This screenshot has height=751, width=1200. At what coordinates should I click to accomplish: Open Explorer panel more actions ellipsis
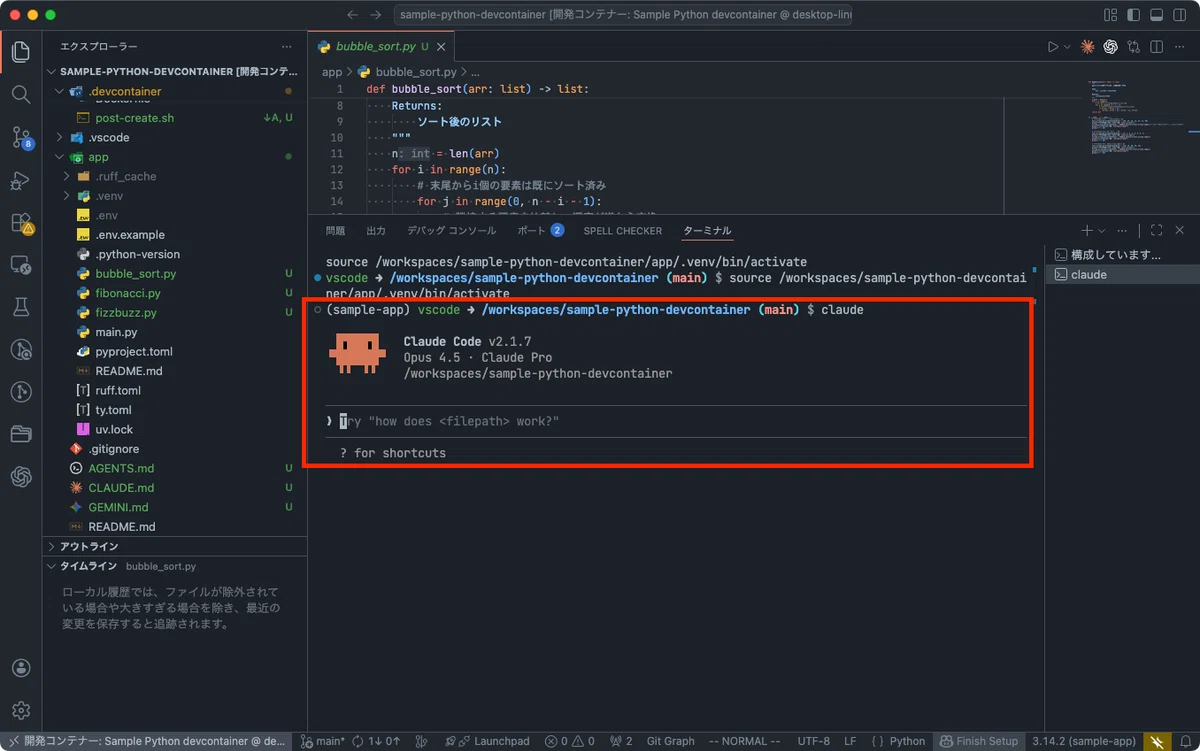point(287,47)
